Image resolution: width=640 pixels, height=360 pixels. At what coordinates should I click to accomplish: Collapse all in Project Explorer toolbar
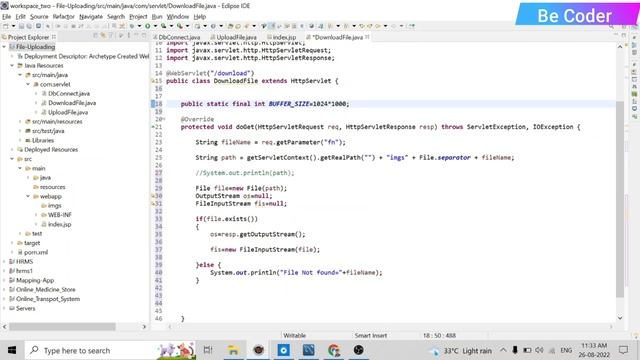[x=96, y=36]
